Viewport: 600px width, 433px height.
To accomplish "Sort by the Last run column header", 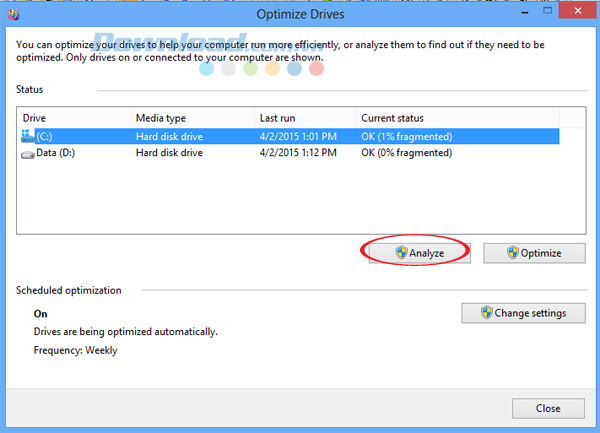I will [x=305, y=118].
